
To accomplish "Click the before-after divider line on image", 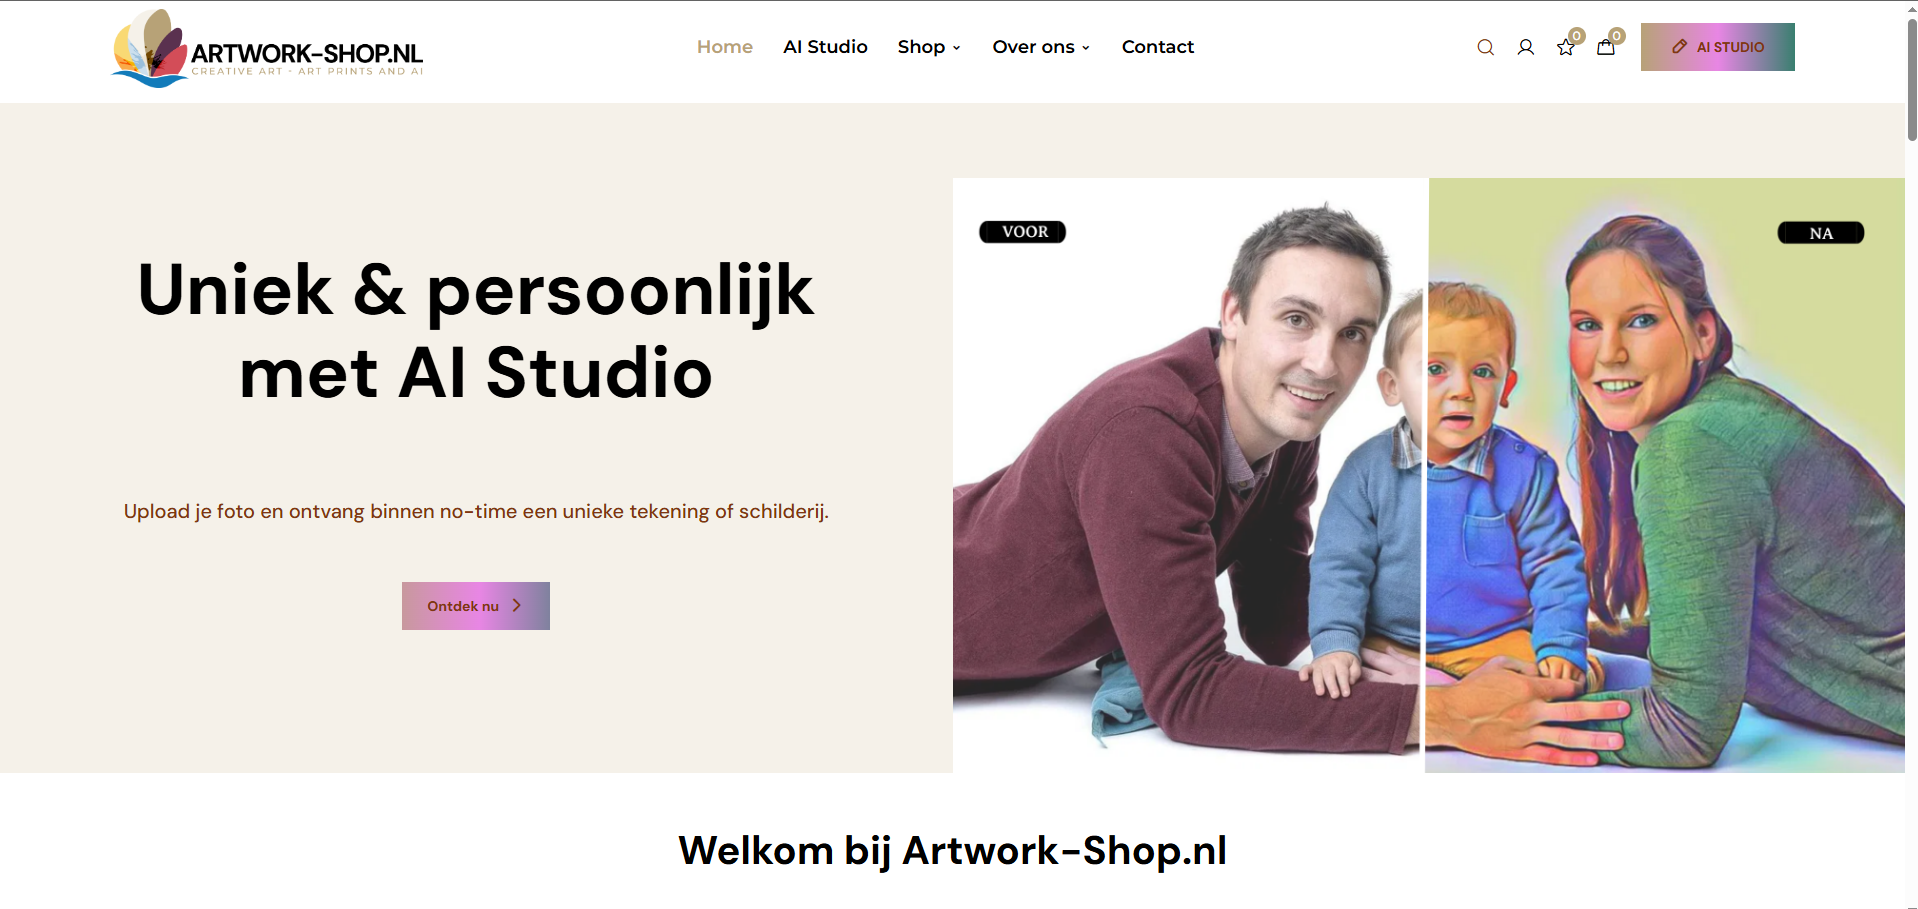I will 1426,475.
